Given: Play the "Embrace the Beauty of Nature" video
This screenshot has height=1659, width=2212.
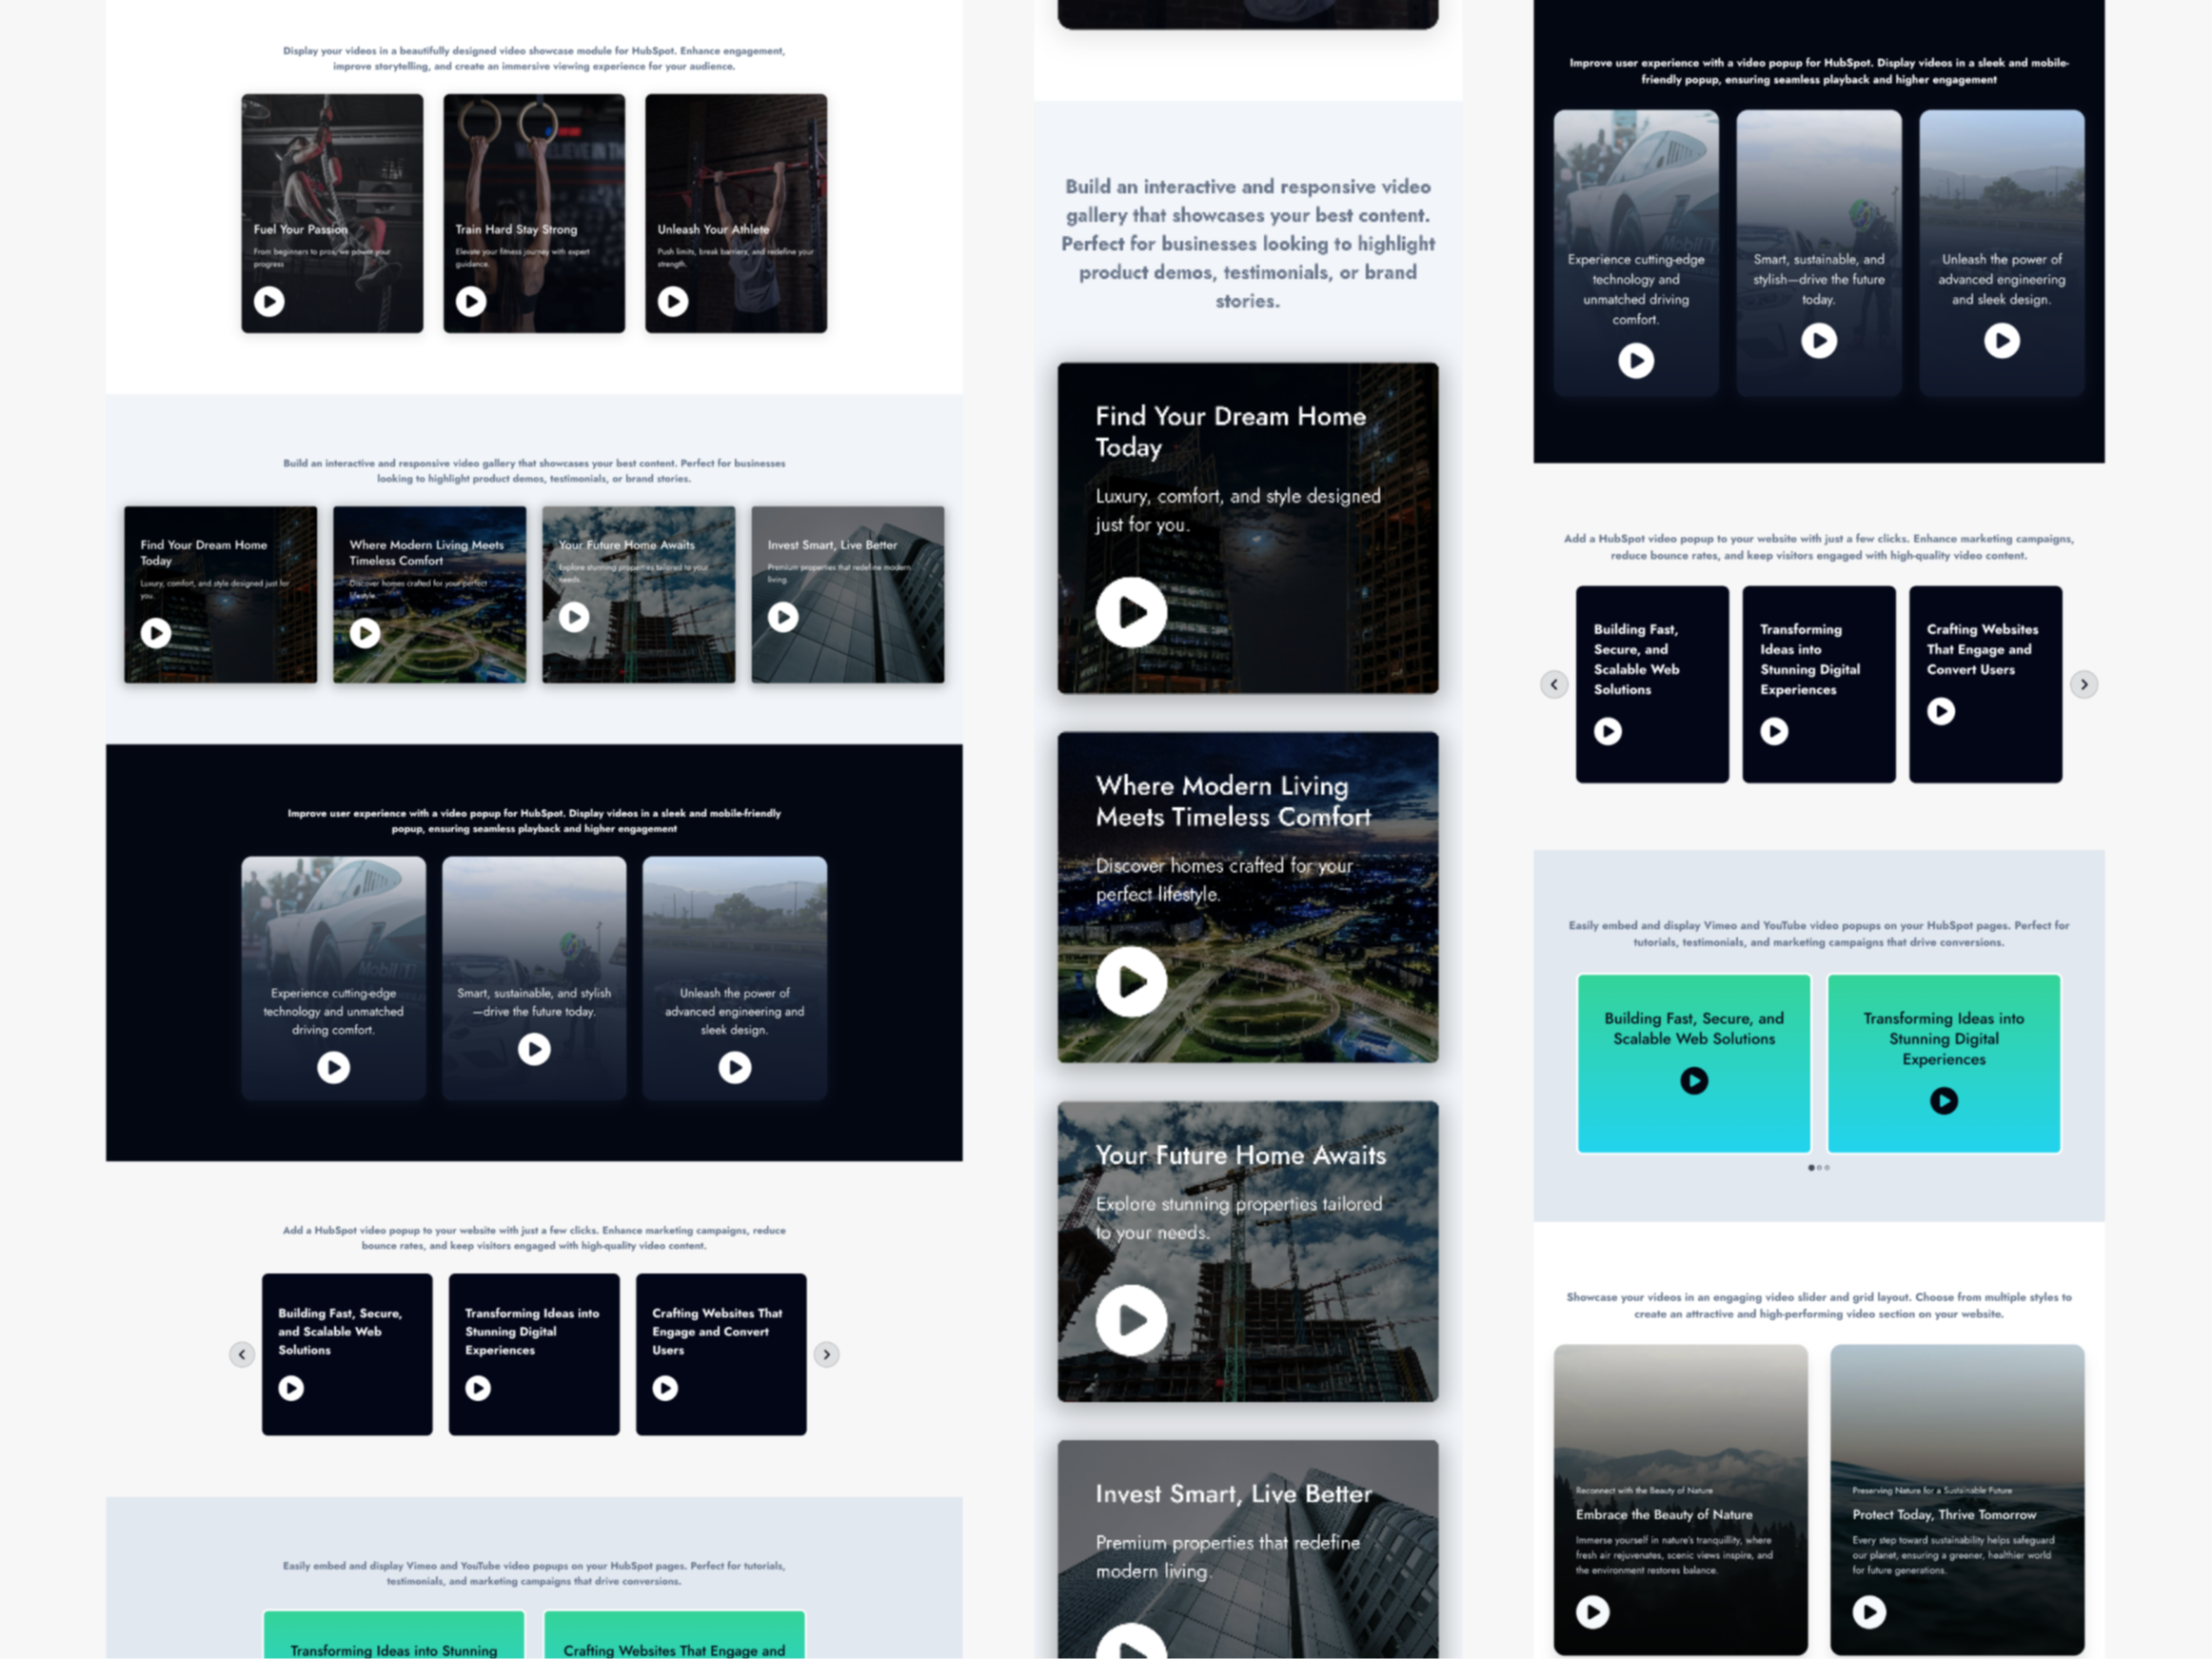Looking at the screenshot, I should click(1593, 1612).
